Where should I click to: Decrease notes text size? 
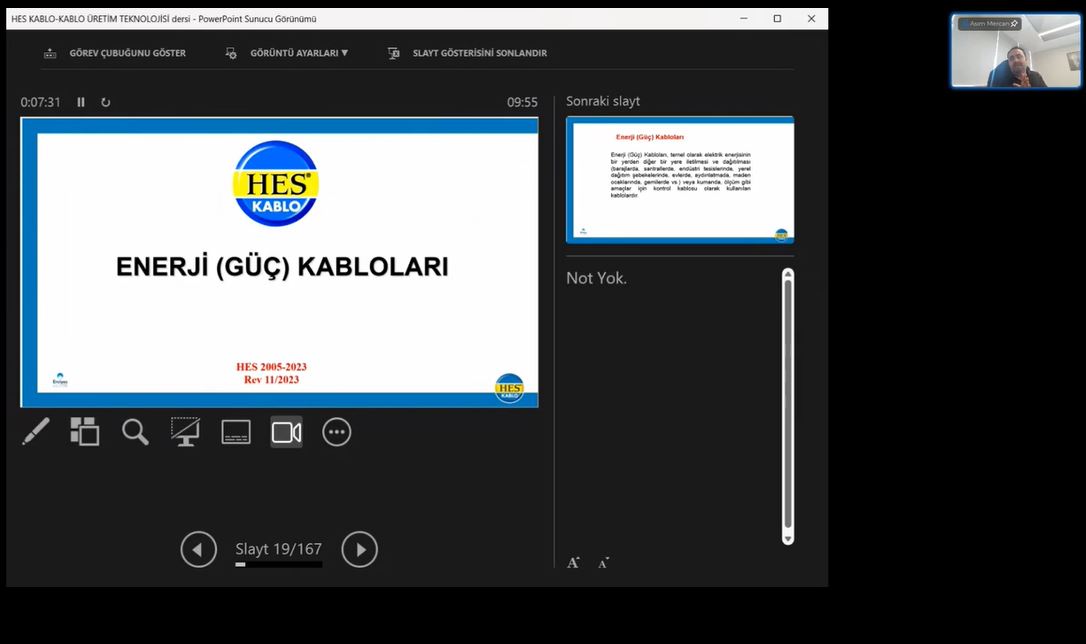coord(603,563)
